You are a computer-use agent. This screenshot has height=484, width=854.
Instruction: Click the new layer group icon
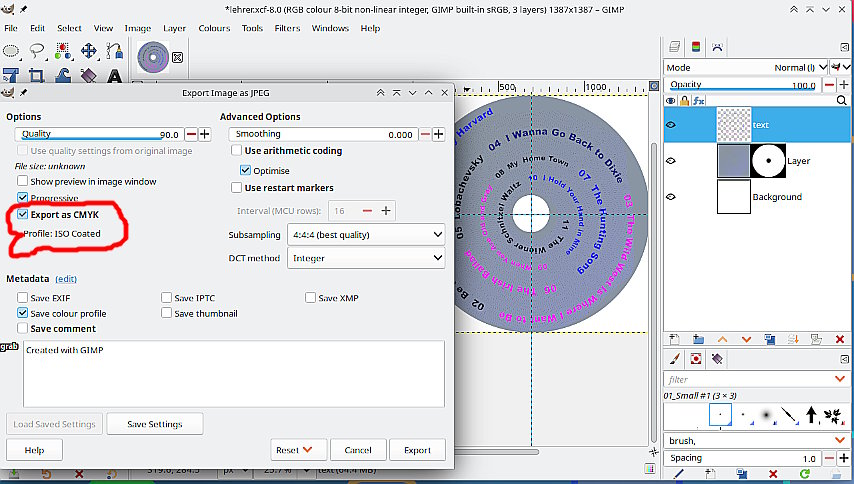coord(699,340)
